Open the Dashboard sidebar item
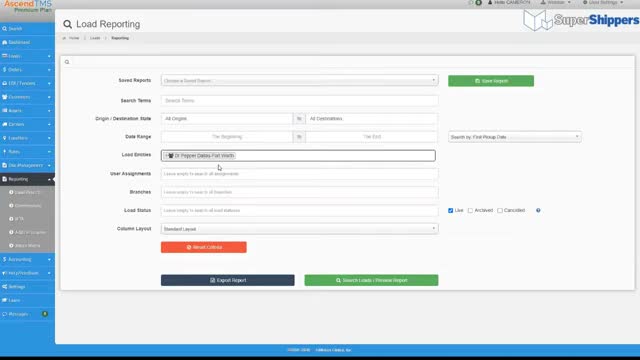 click(x=27, y=42)
